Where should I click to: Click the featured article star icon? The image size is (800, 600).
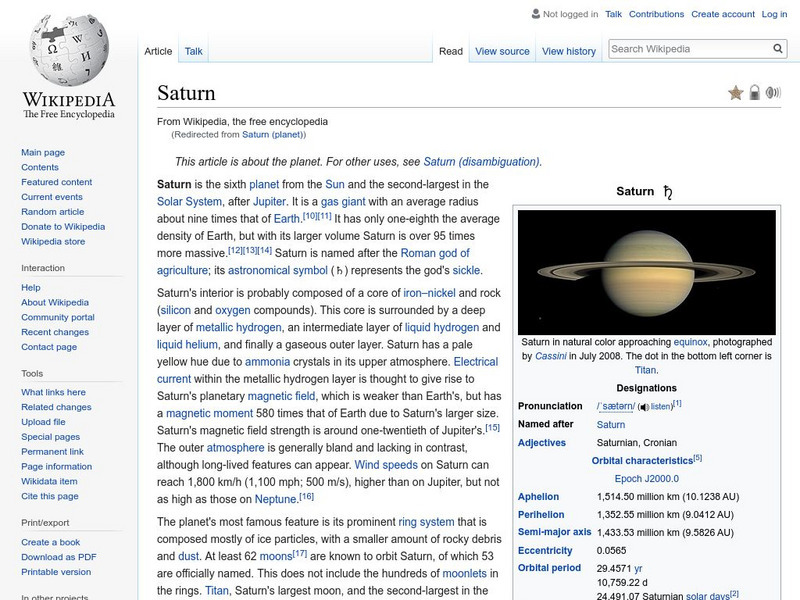pos(735,90)
